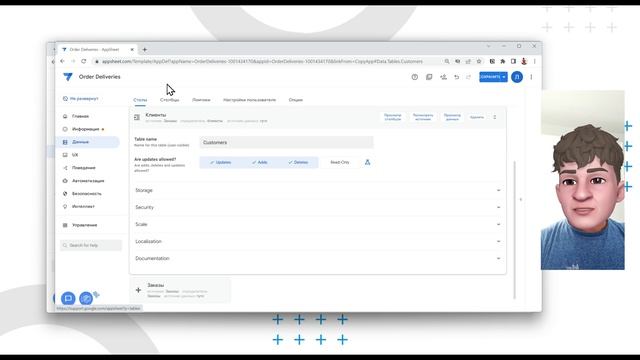Viewport: 640px width, 360px height.
Task: Click the blue Save button
Action: pos(493,77)
